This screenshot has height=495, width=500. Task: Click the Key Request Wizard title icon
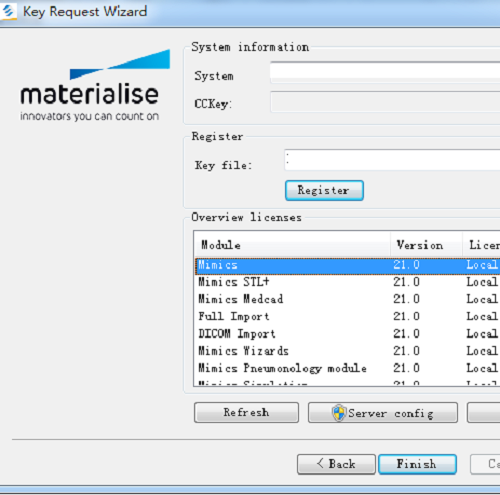tap(8, 11)
